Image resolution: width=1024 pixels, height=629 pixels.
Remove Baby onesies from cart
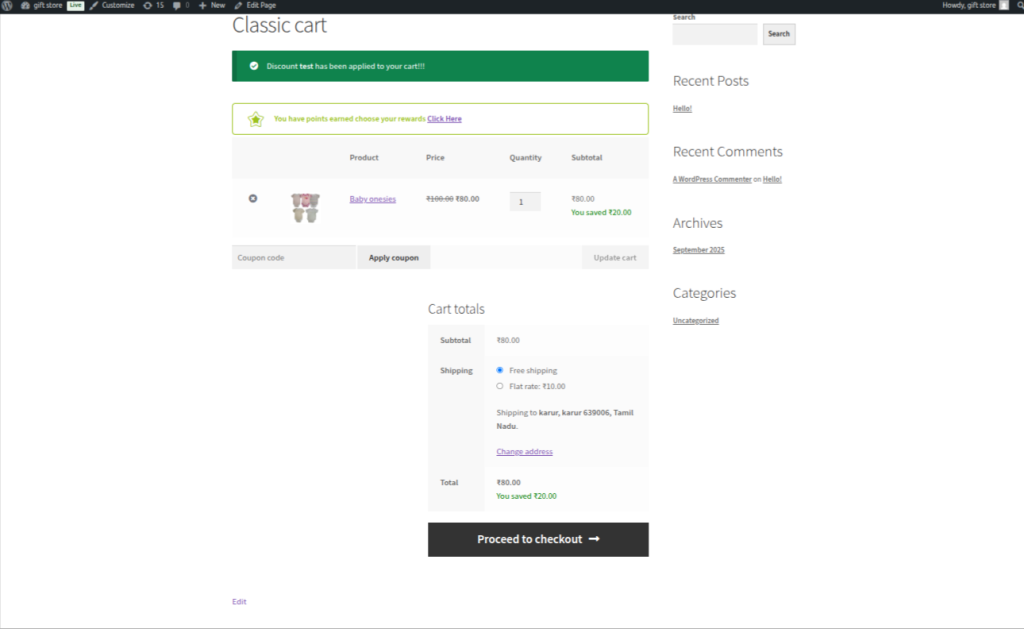click(253, 199)
